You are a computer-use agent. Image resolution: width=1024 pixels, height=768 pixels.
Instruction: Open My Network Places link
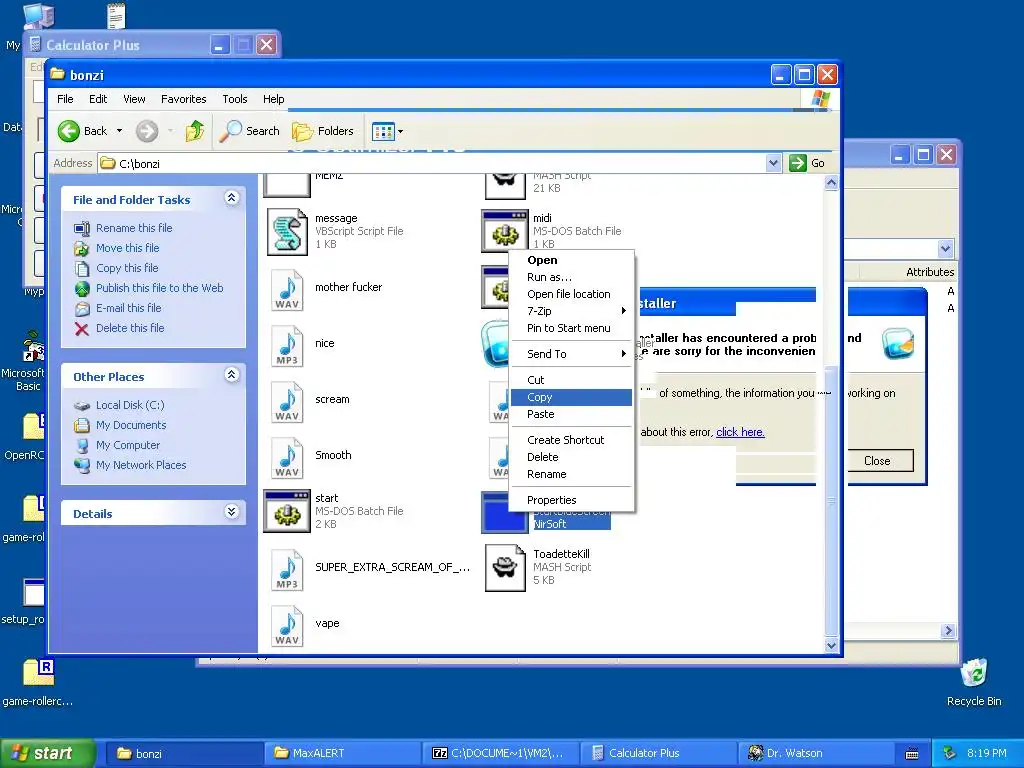pyautogui.click(x=141, y=466)
